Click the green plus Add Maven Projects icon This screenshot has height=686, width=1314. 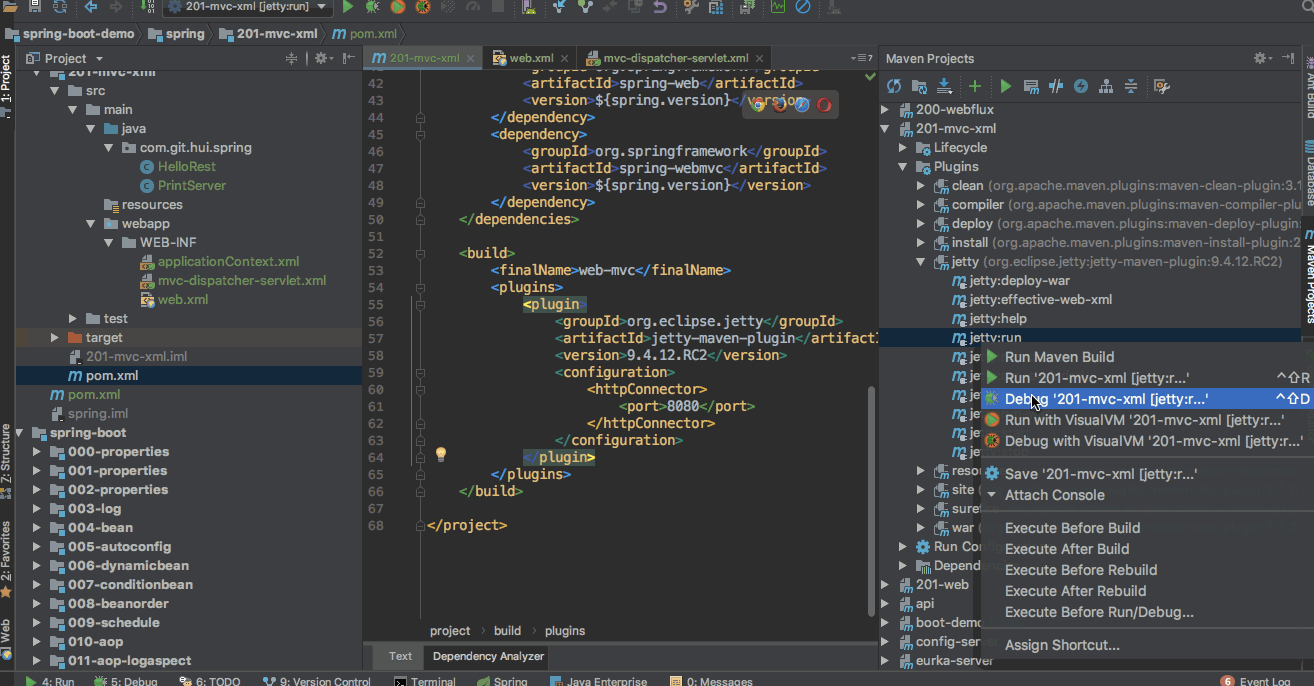pos(974,87)
